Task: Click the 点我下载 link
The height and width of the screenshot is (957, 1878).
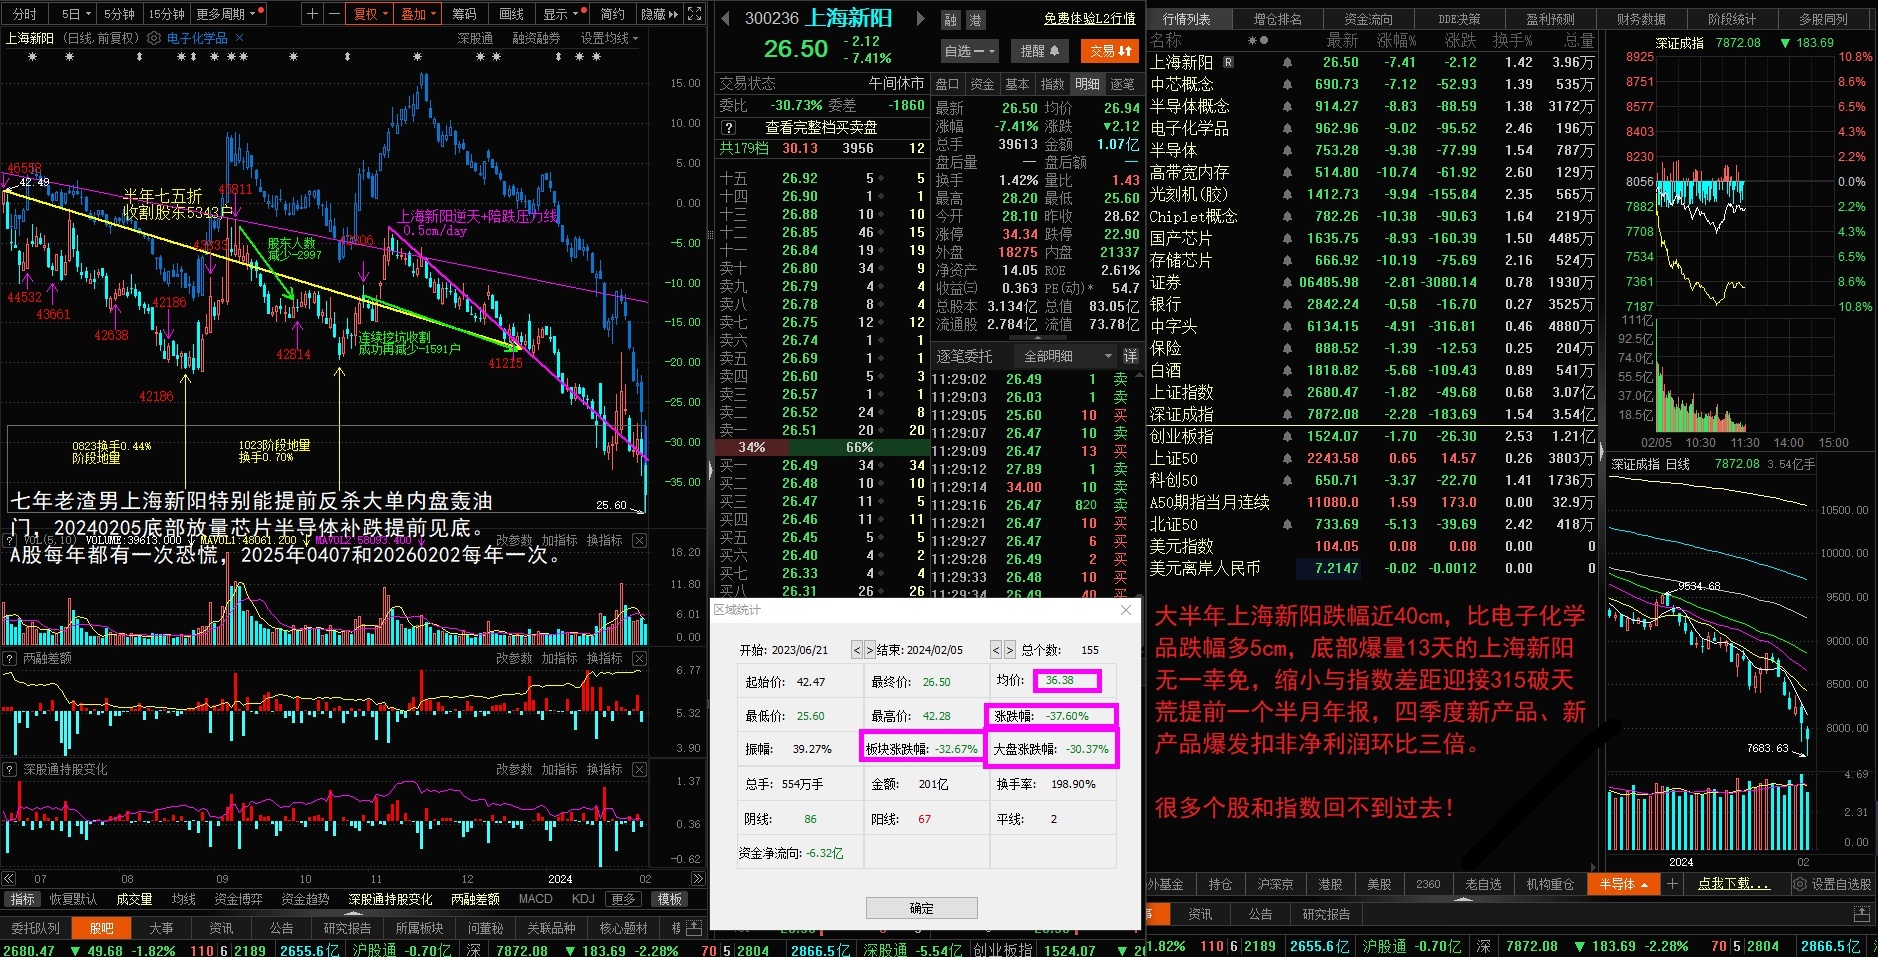Action: (x=1733, y=884)
